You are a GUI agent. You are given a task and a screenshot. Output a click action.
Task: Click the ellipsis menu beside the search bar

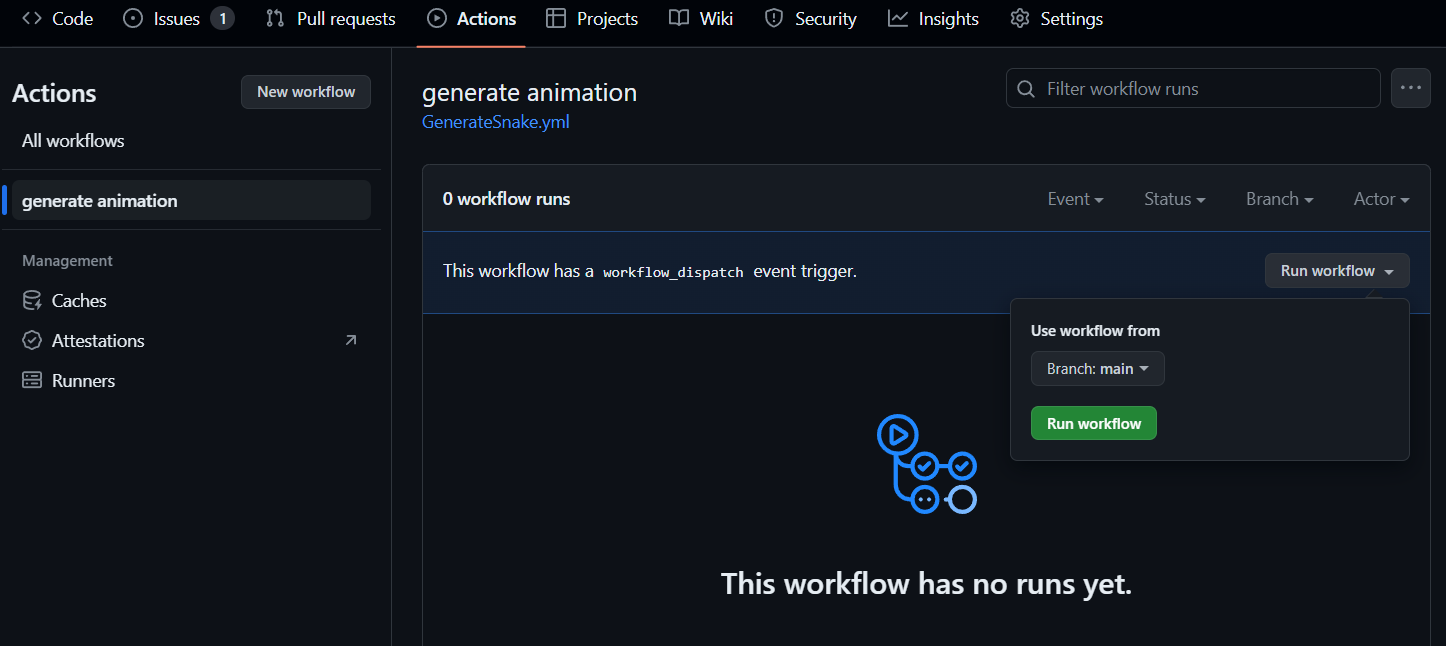tap(1411, 88)
